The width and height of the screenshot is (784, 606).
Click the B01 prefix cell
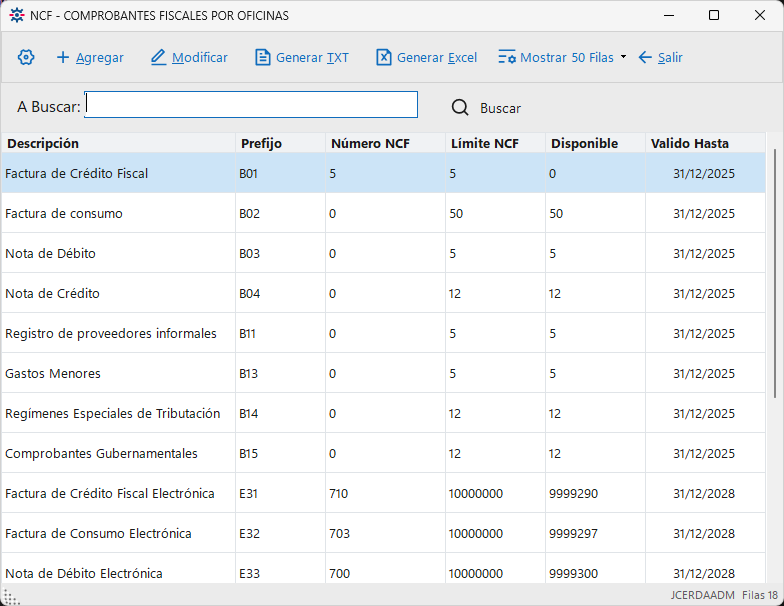coord(280,173)
